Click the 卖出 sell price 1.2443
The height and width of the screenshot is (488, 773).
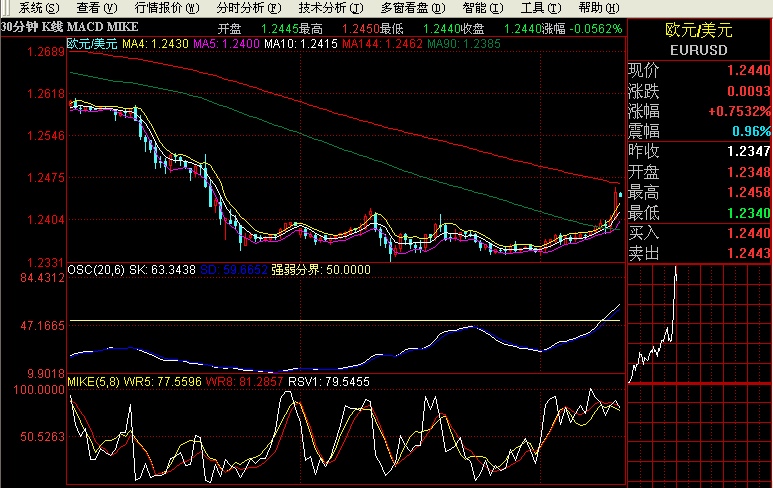click(749, 254)
